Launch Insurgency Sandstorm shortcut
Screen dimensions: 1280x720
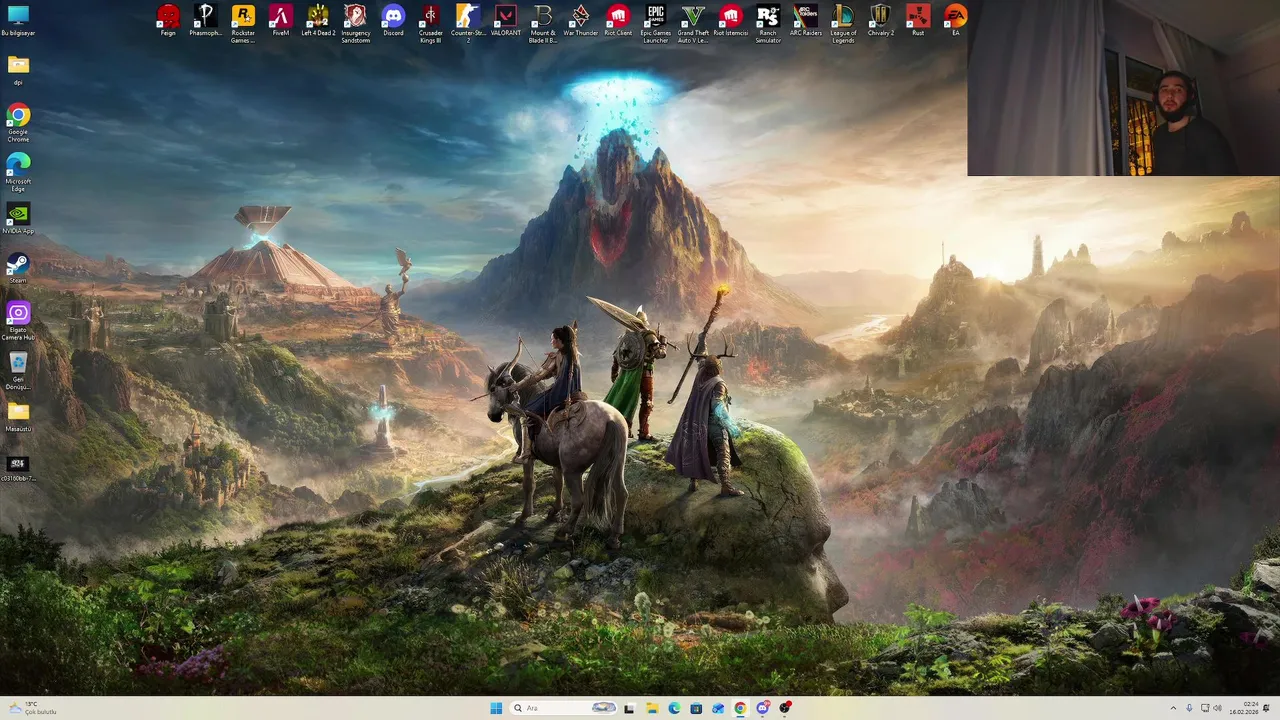click(x=355, y=23)
